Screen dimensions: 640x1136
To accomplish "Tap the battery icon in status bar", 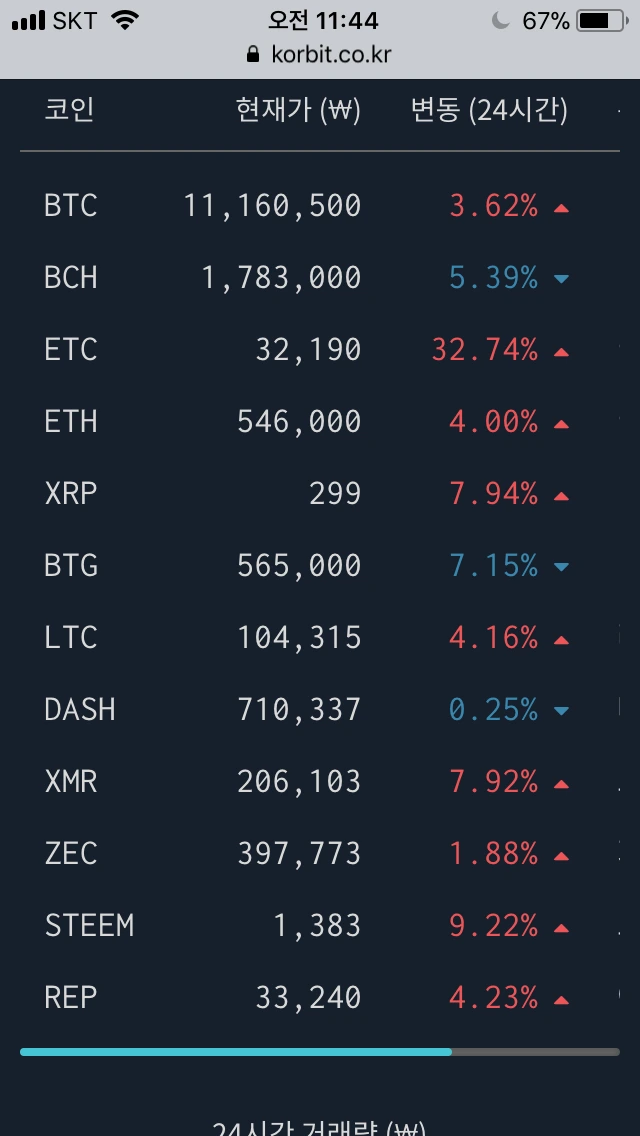I will [602, 21].
